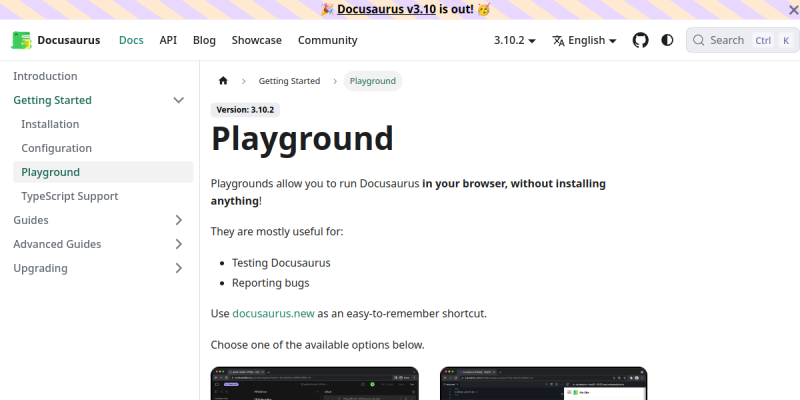Click the Search box

(x=743, y=40)
